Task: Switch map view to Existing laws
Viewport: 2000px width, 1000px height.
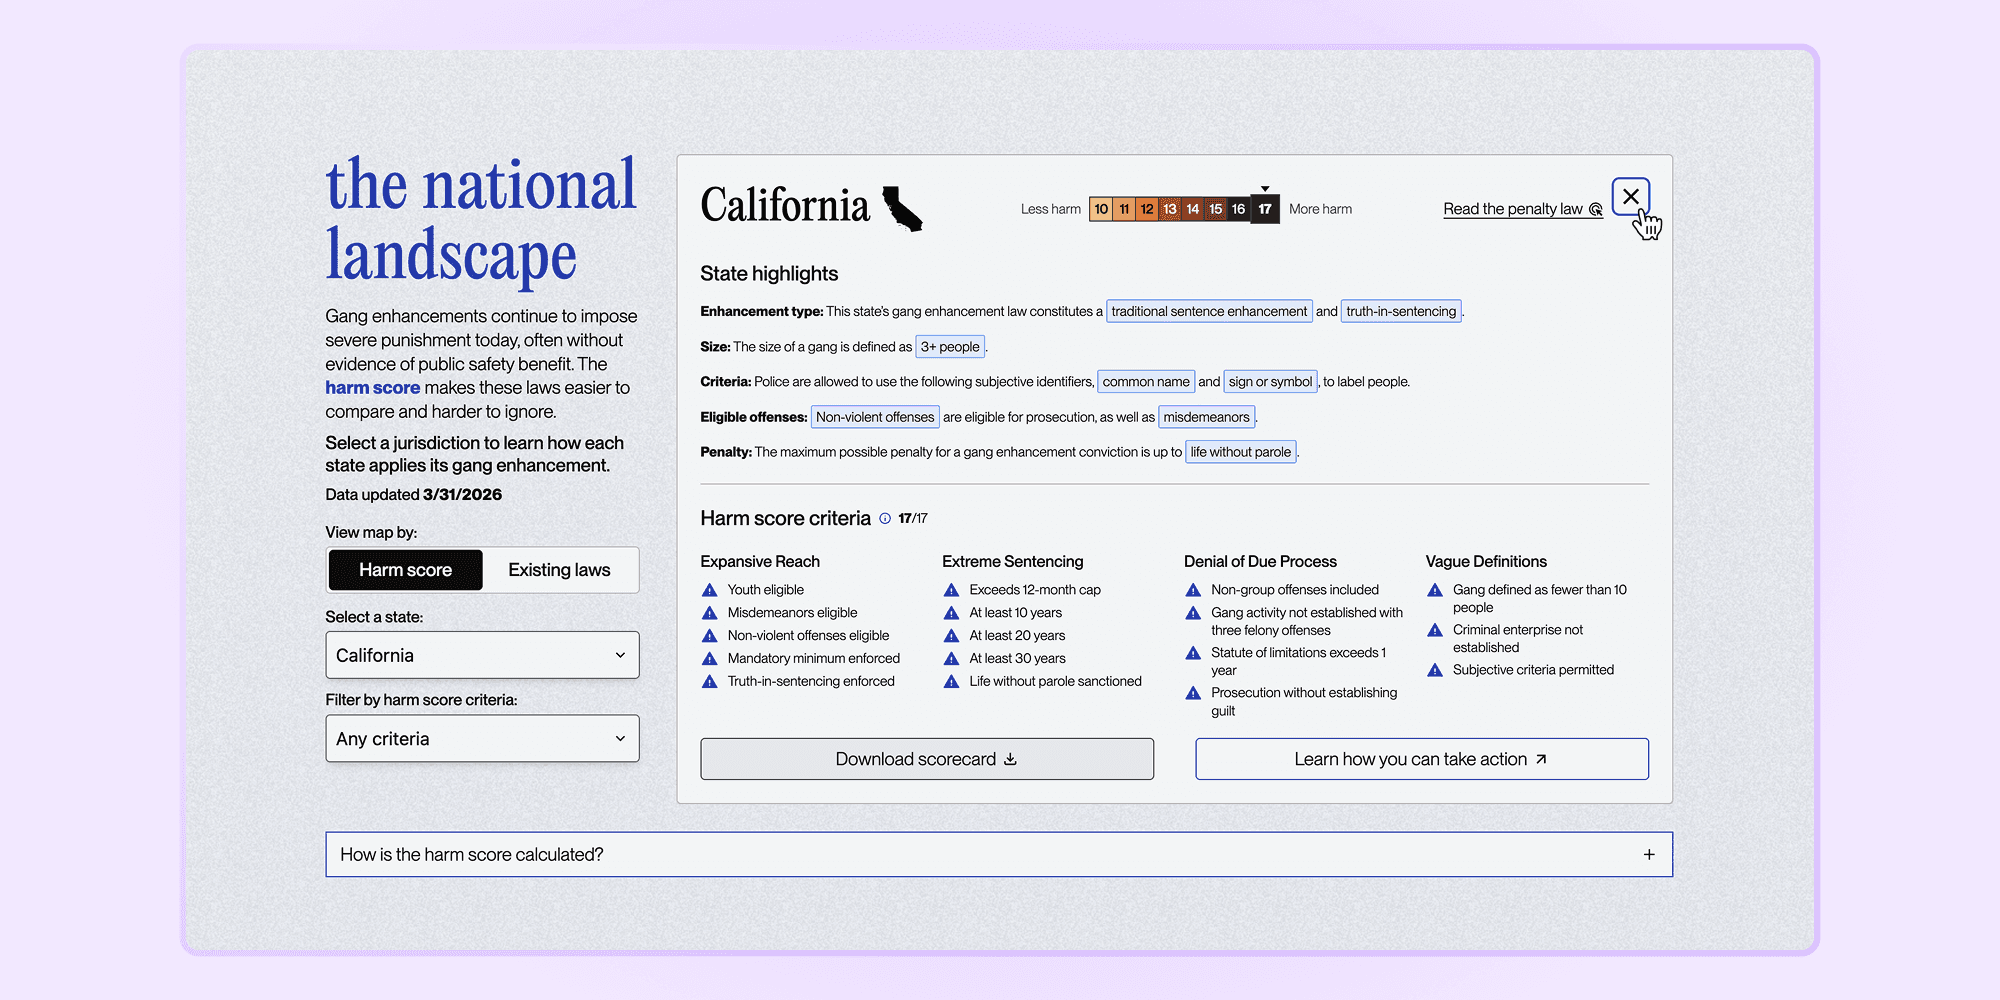Action: point(559,570)
